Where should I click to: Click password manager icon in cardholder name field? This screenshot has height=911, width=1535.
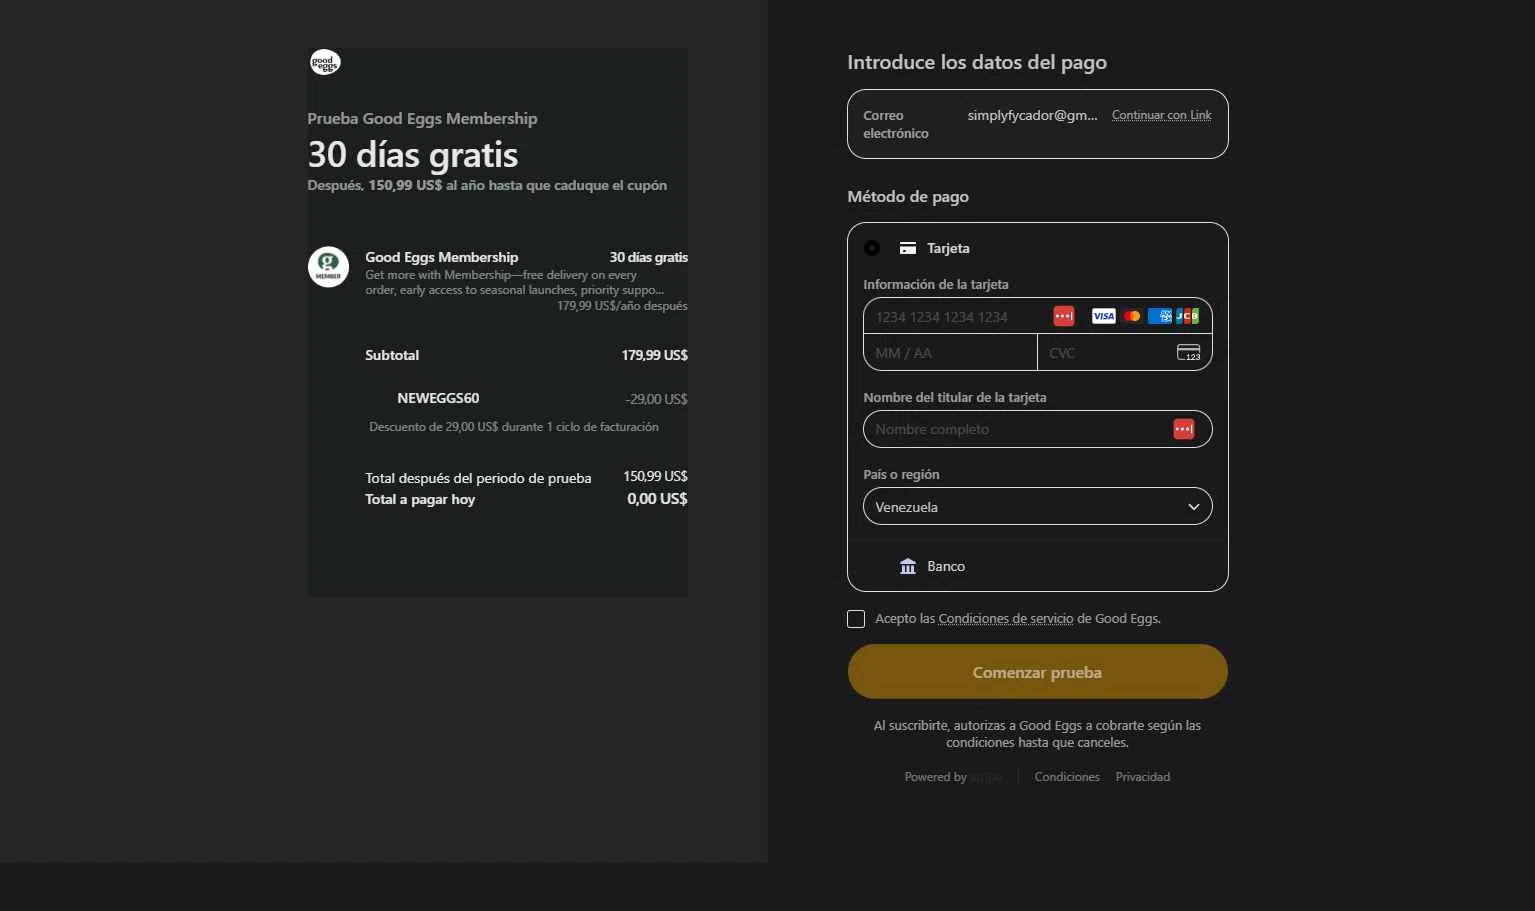[x=1183, y=429]
